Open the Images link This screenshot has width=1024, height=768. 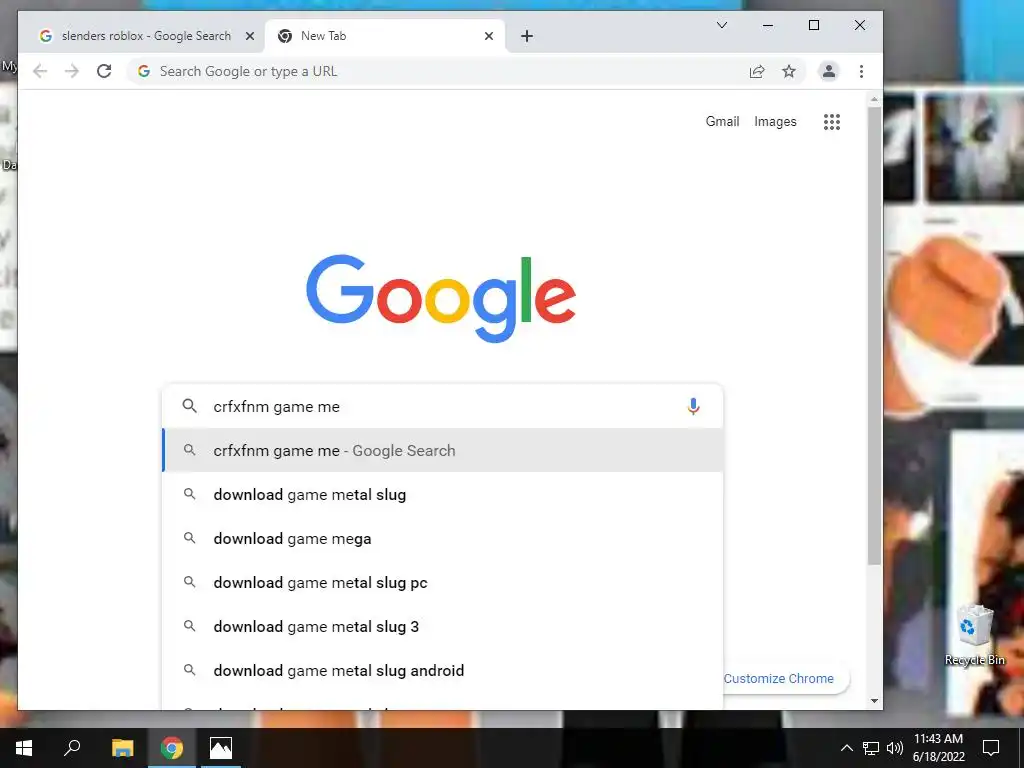click(775, 121)
